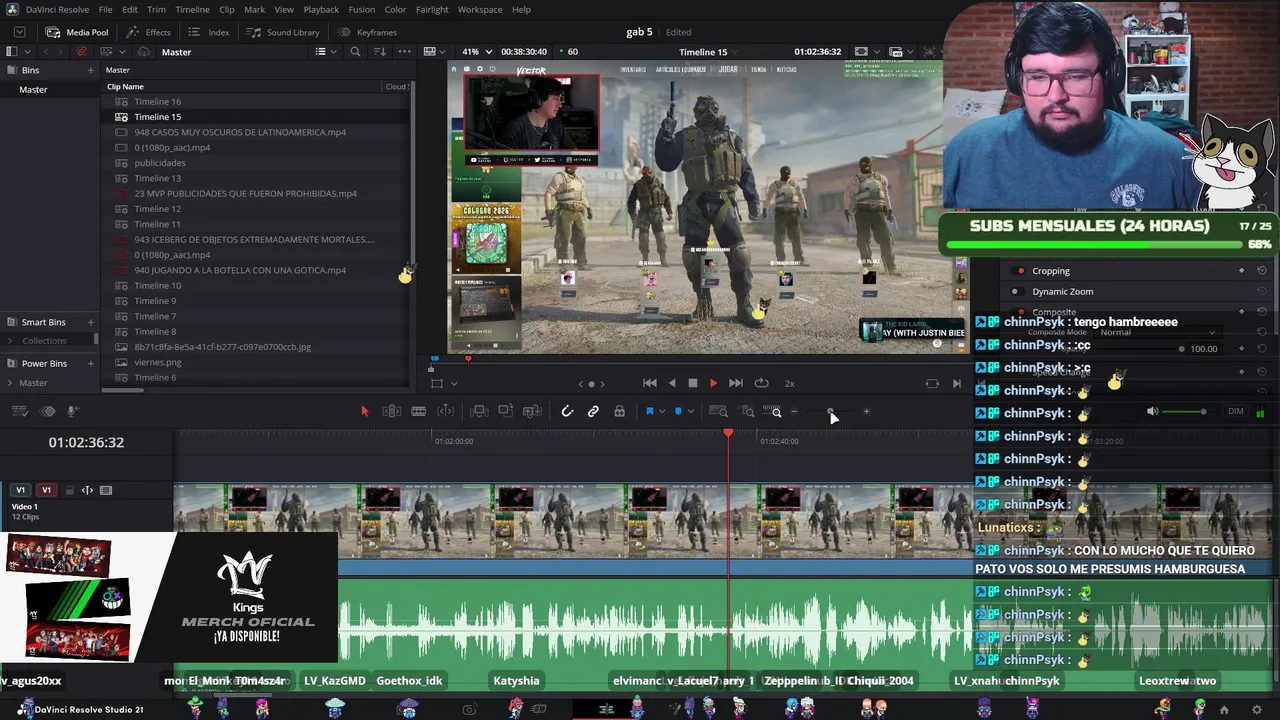The image size is (1280, 720).
Task: Open the File menu
Action: click(x=105, y=10)
